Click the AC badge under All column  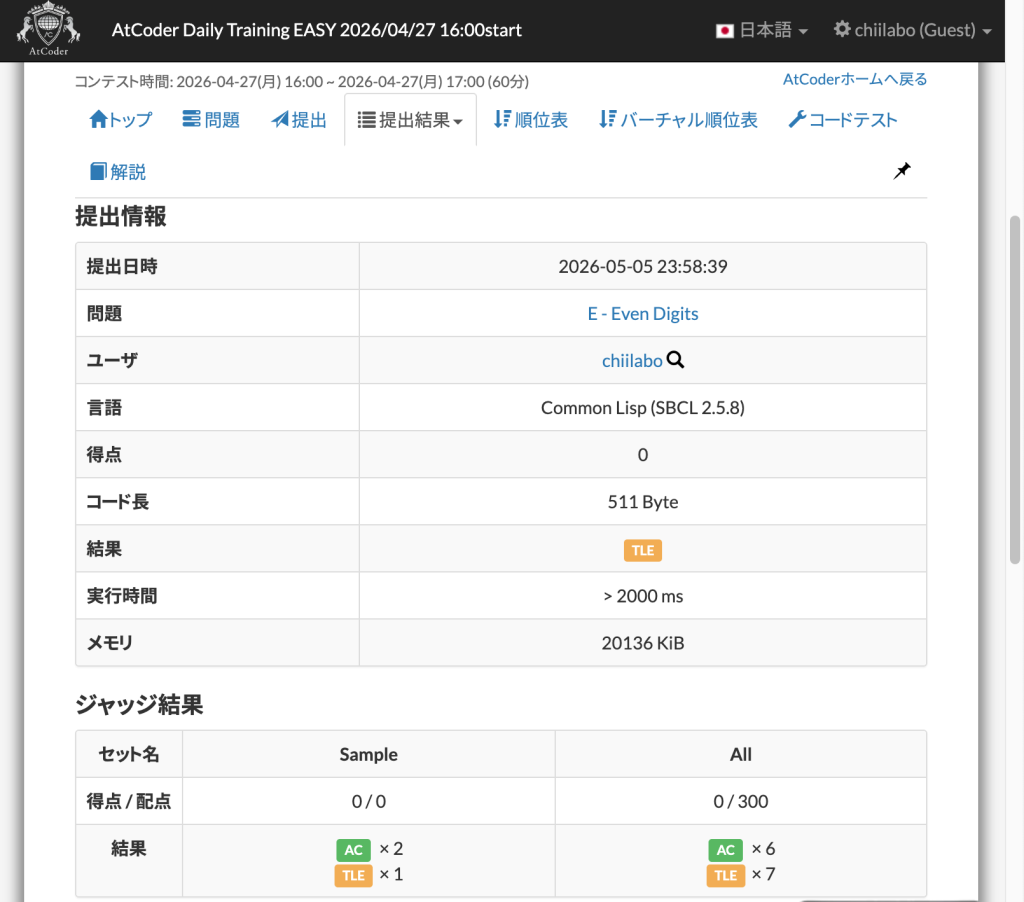tap(726, 850)
